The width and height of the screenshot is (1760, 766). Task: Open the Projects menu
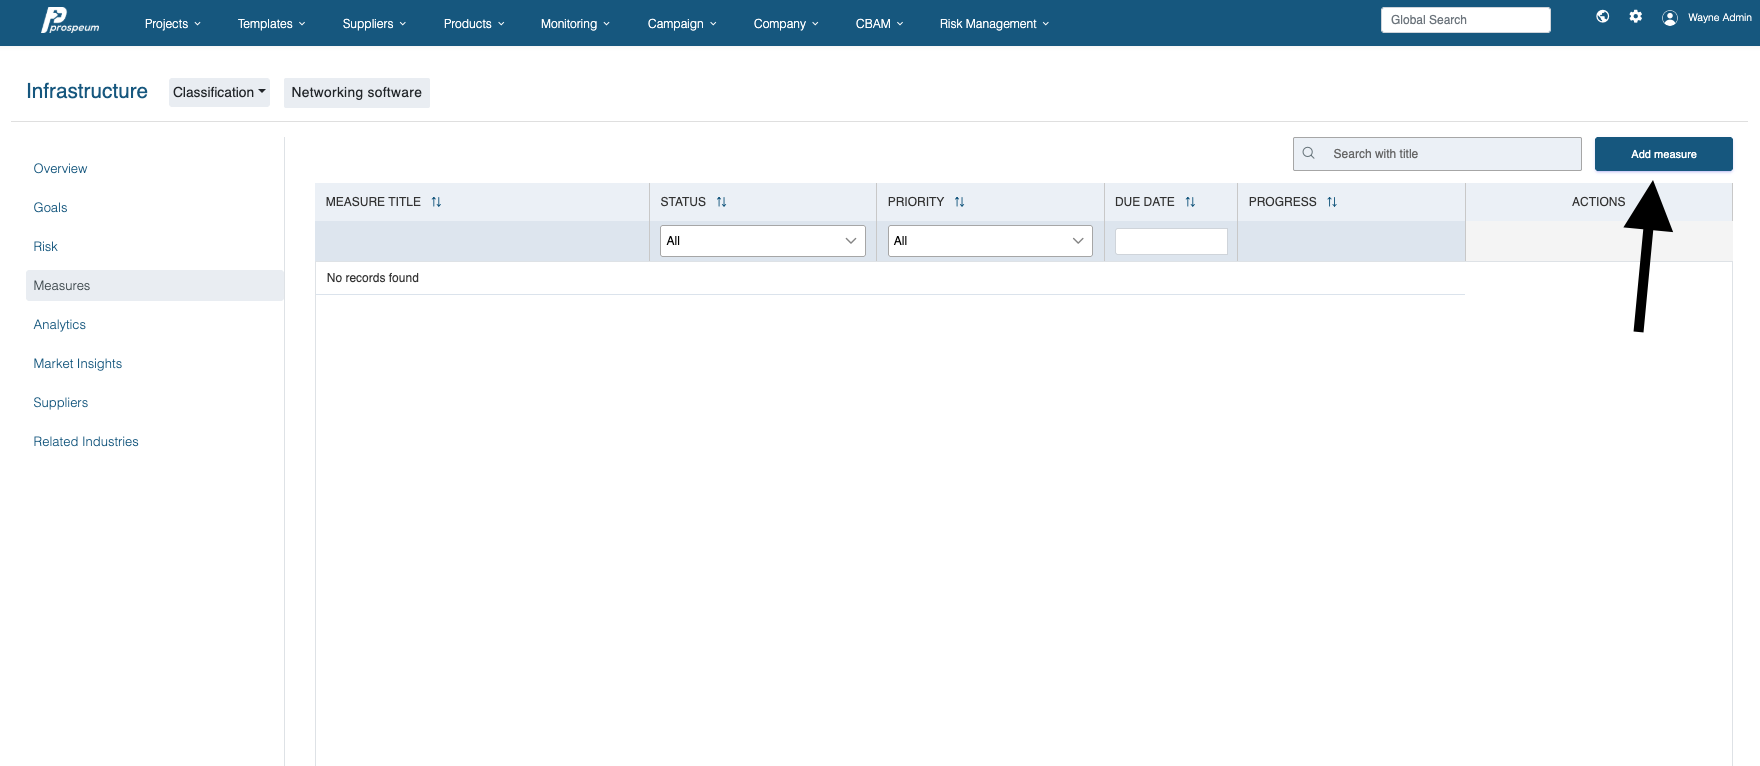pos(172,23)
